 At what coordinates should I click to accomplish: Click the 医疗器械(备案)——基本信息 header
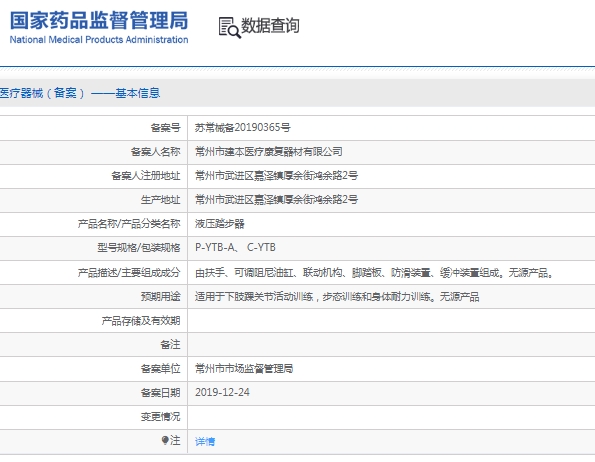(x=80, y=93)
